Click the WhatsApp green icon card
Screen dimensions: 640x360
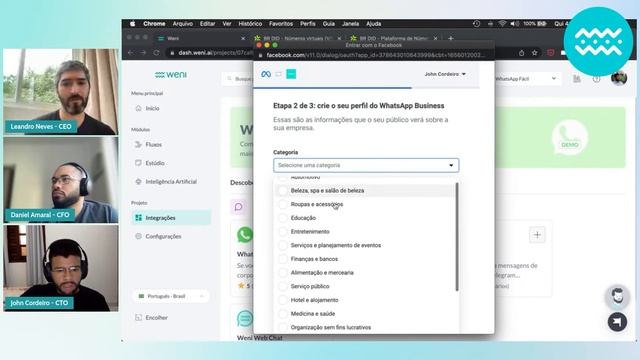coord(244,235)
